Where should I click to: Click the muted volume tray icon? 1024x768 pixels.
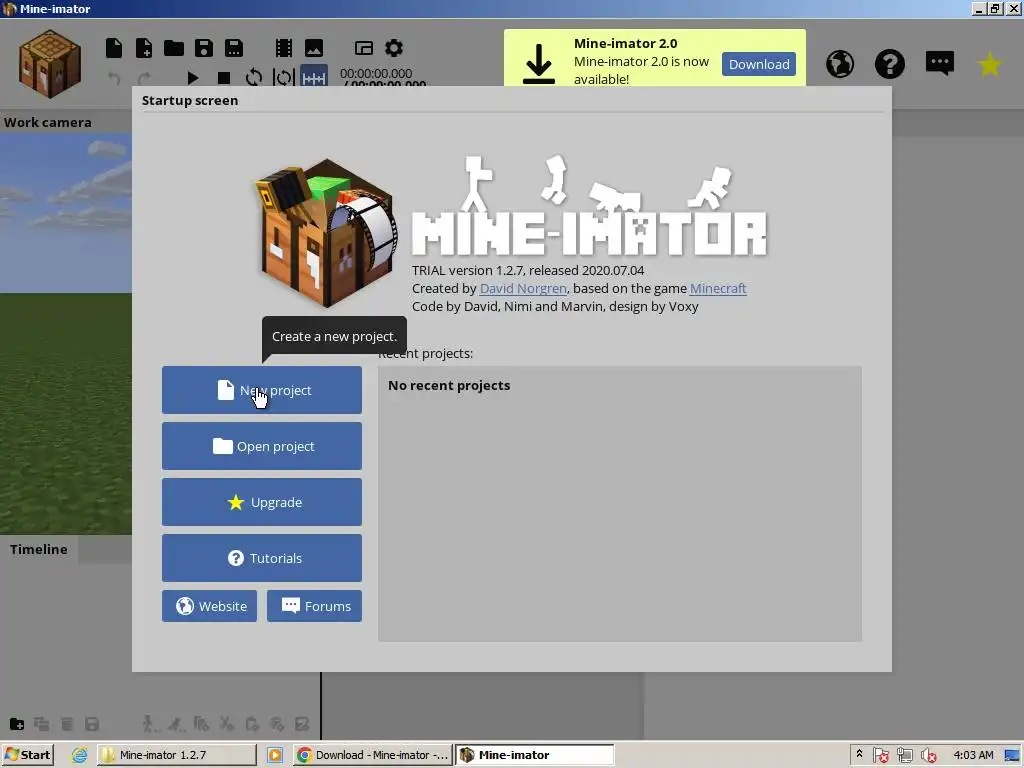tap(929, 756)
